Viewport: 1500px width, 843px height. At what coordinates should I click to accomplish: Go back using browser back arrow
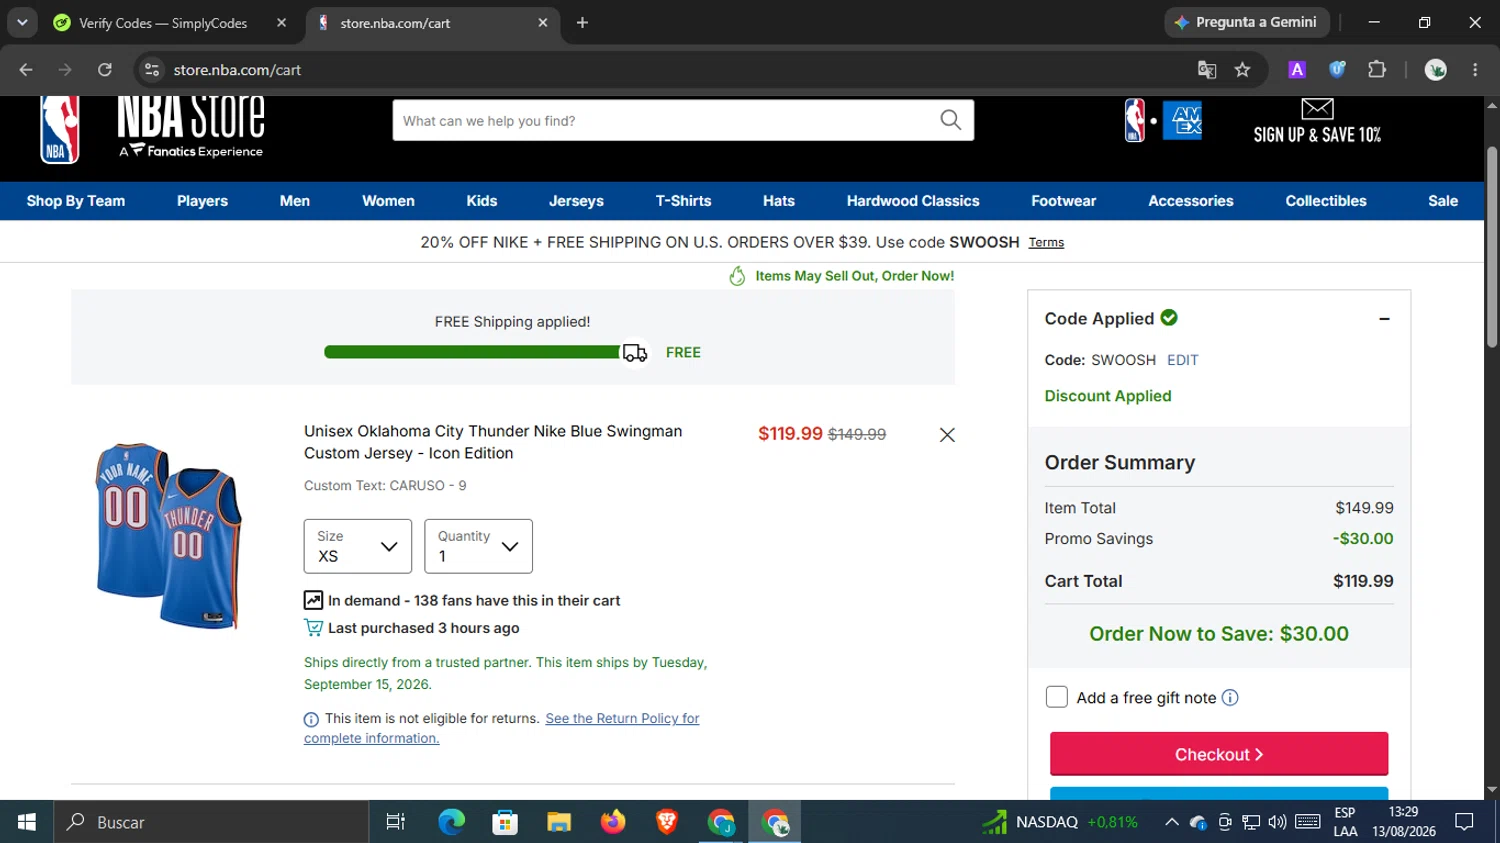(26, 70)
